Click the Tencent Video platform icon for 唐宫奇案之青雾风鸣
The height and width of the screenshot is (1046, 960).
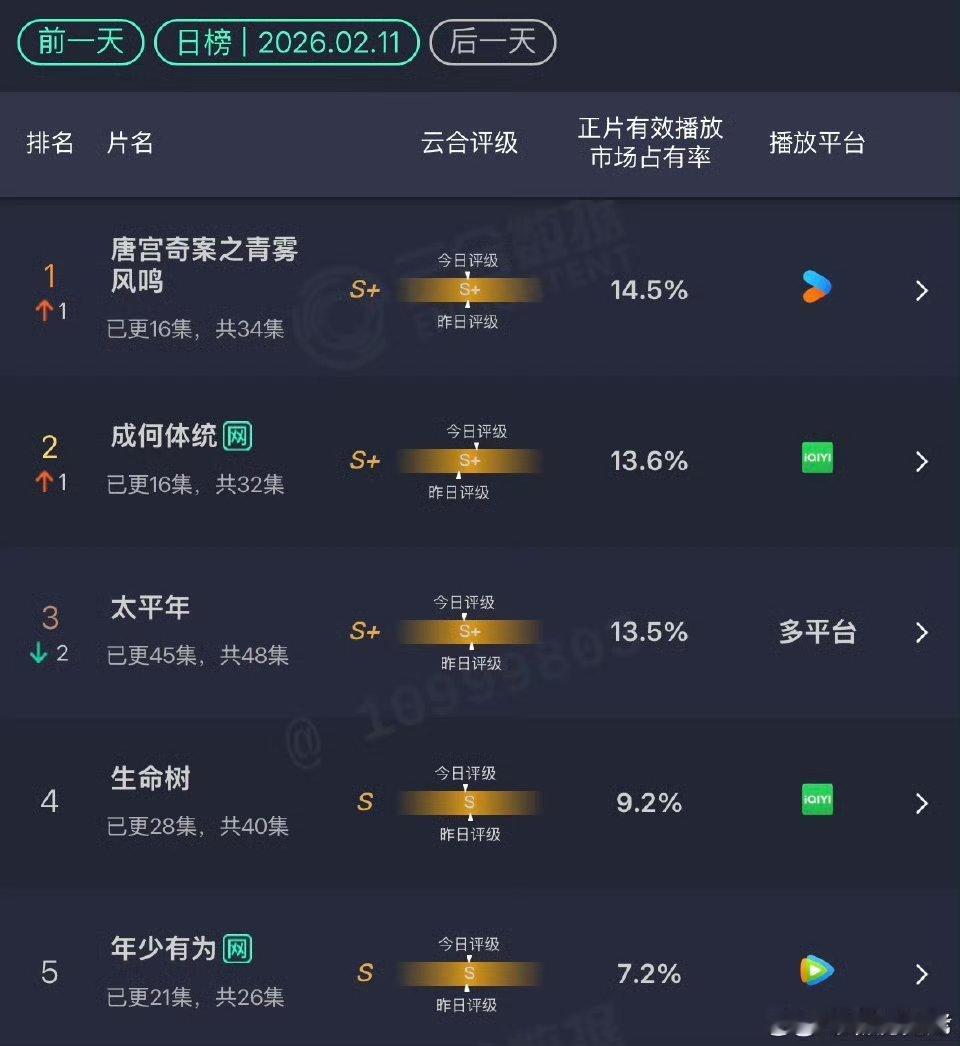(x=816, y=289)
